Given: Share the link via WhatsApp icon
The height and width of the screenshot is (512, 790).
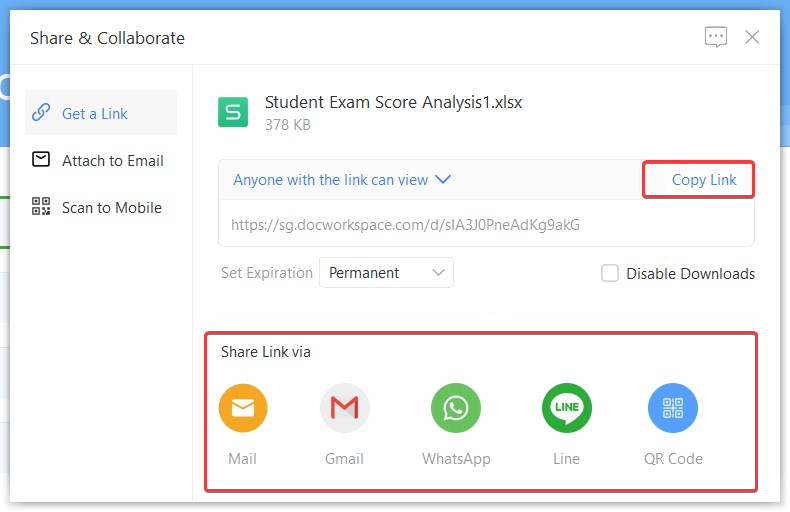Looking at the screenshot, I should (456, 408).
